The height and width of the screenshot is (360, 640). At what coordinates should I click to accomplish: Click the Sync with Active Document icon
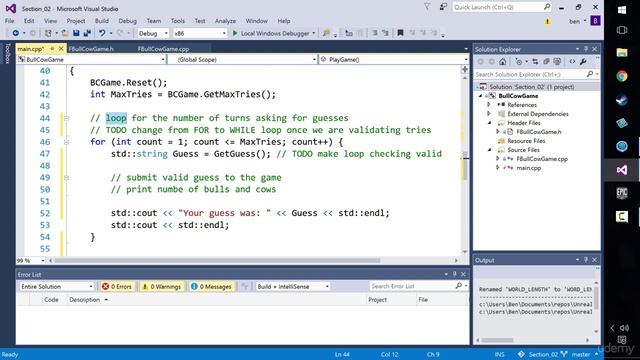tap(535, 62)
